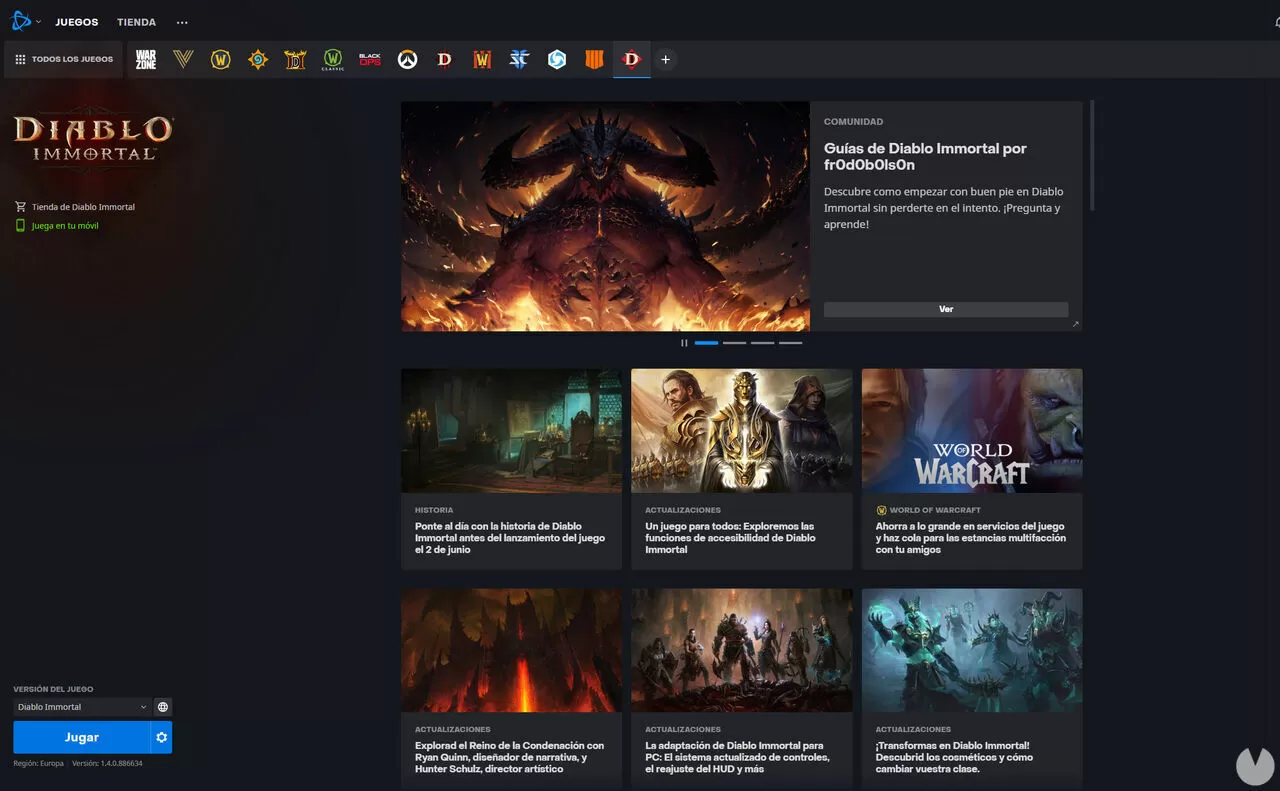
Task: Select the Diablo II Resurrected icon
Action: (x=295, y=60)
